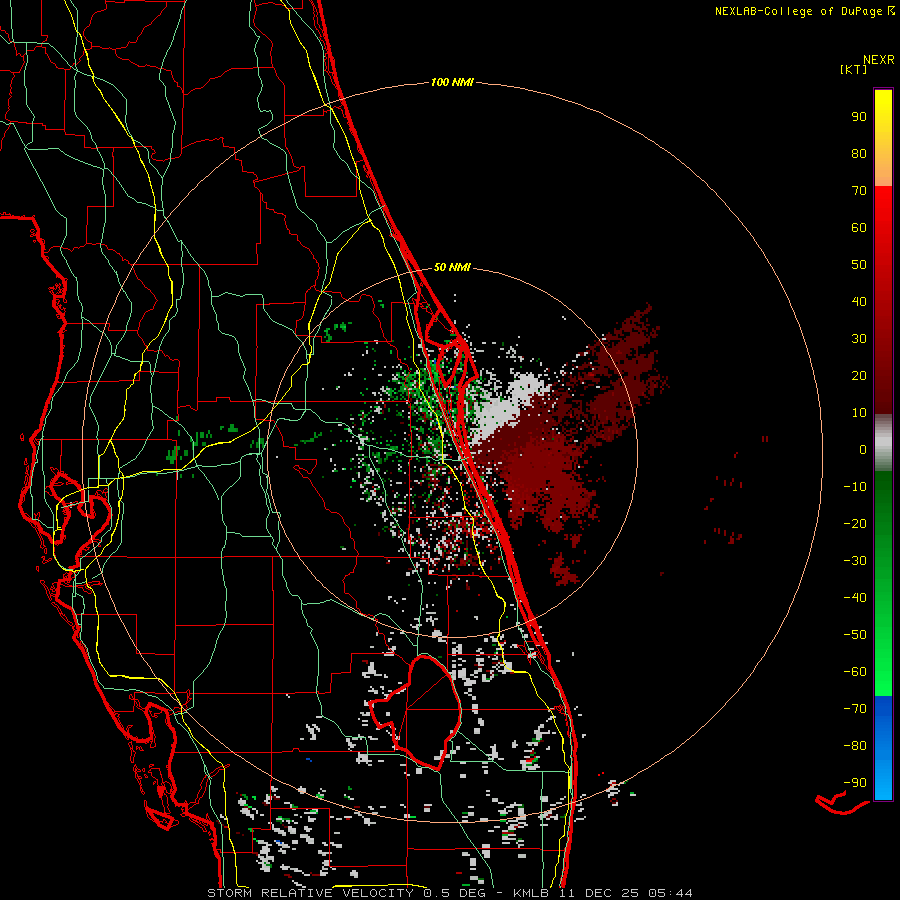Viewport: 900px width, 900px height.
Task: Click the NEXR label above the color scale
Action: point(879,60)
